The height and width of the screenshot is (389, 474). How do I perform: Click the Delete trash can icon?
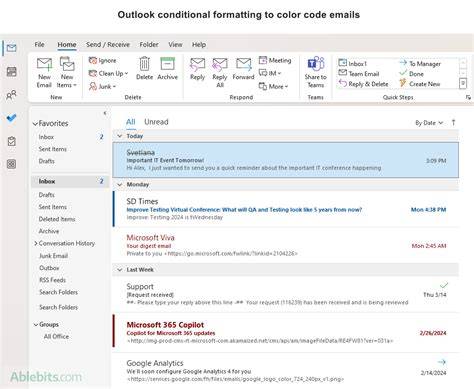pyautogui.click(x=144, y=64)
